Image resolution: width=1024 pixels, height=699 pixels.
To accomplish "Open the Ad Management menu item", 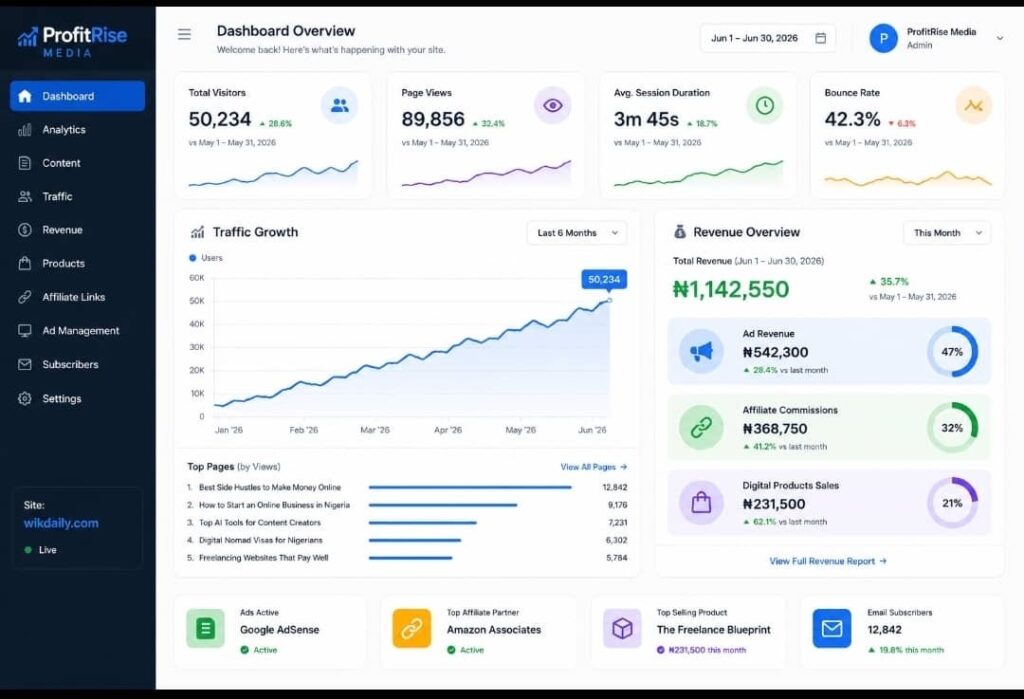I will tap(78, 331).
